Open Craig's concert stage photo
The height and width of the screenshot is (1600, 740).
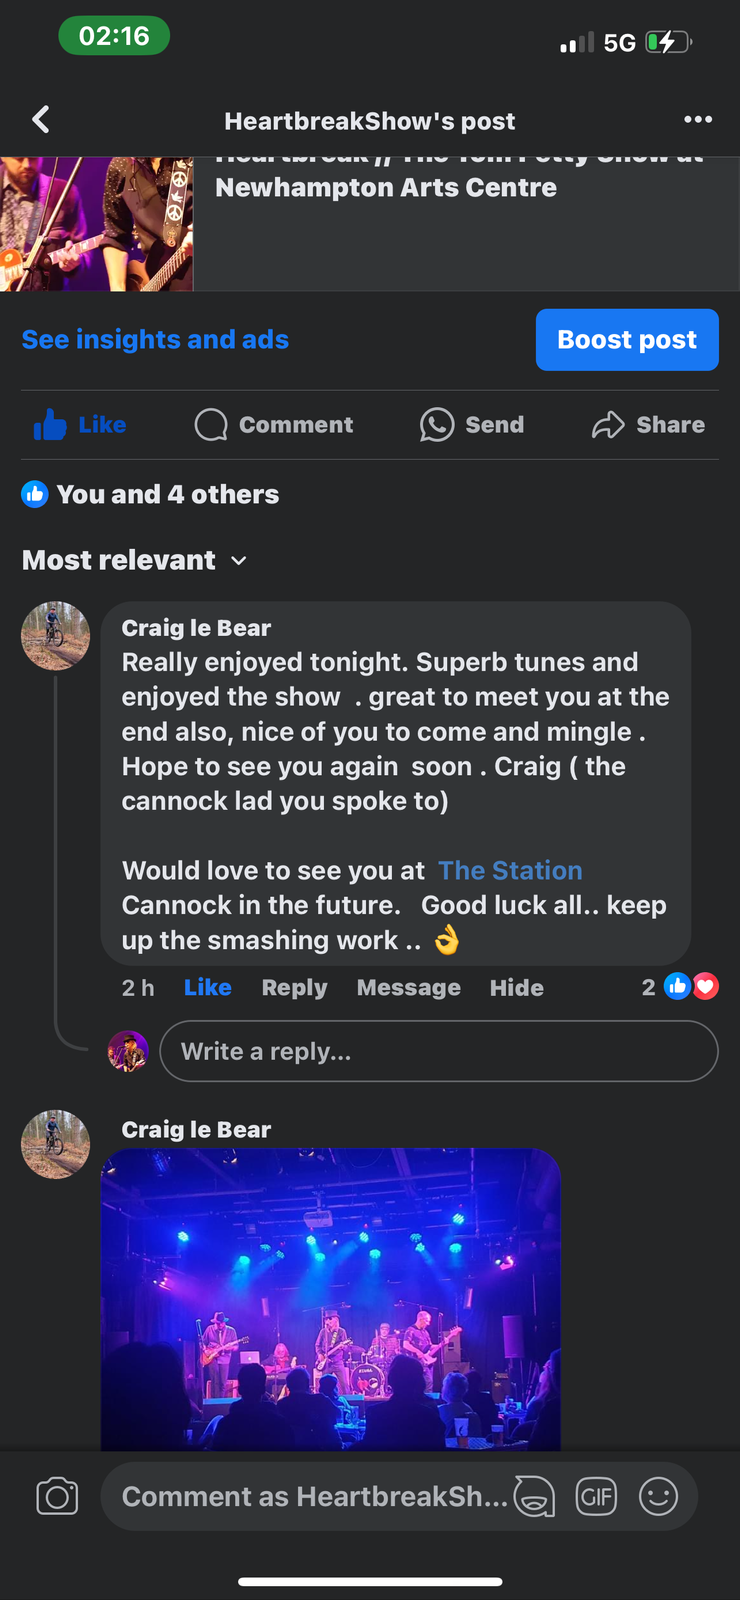(x=330, y=1298)
